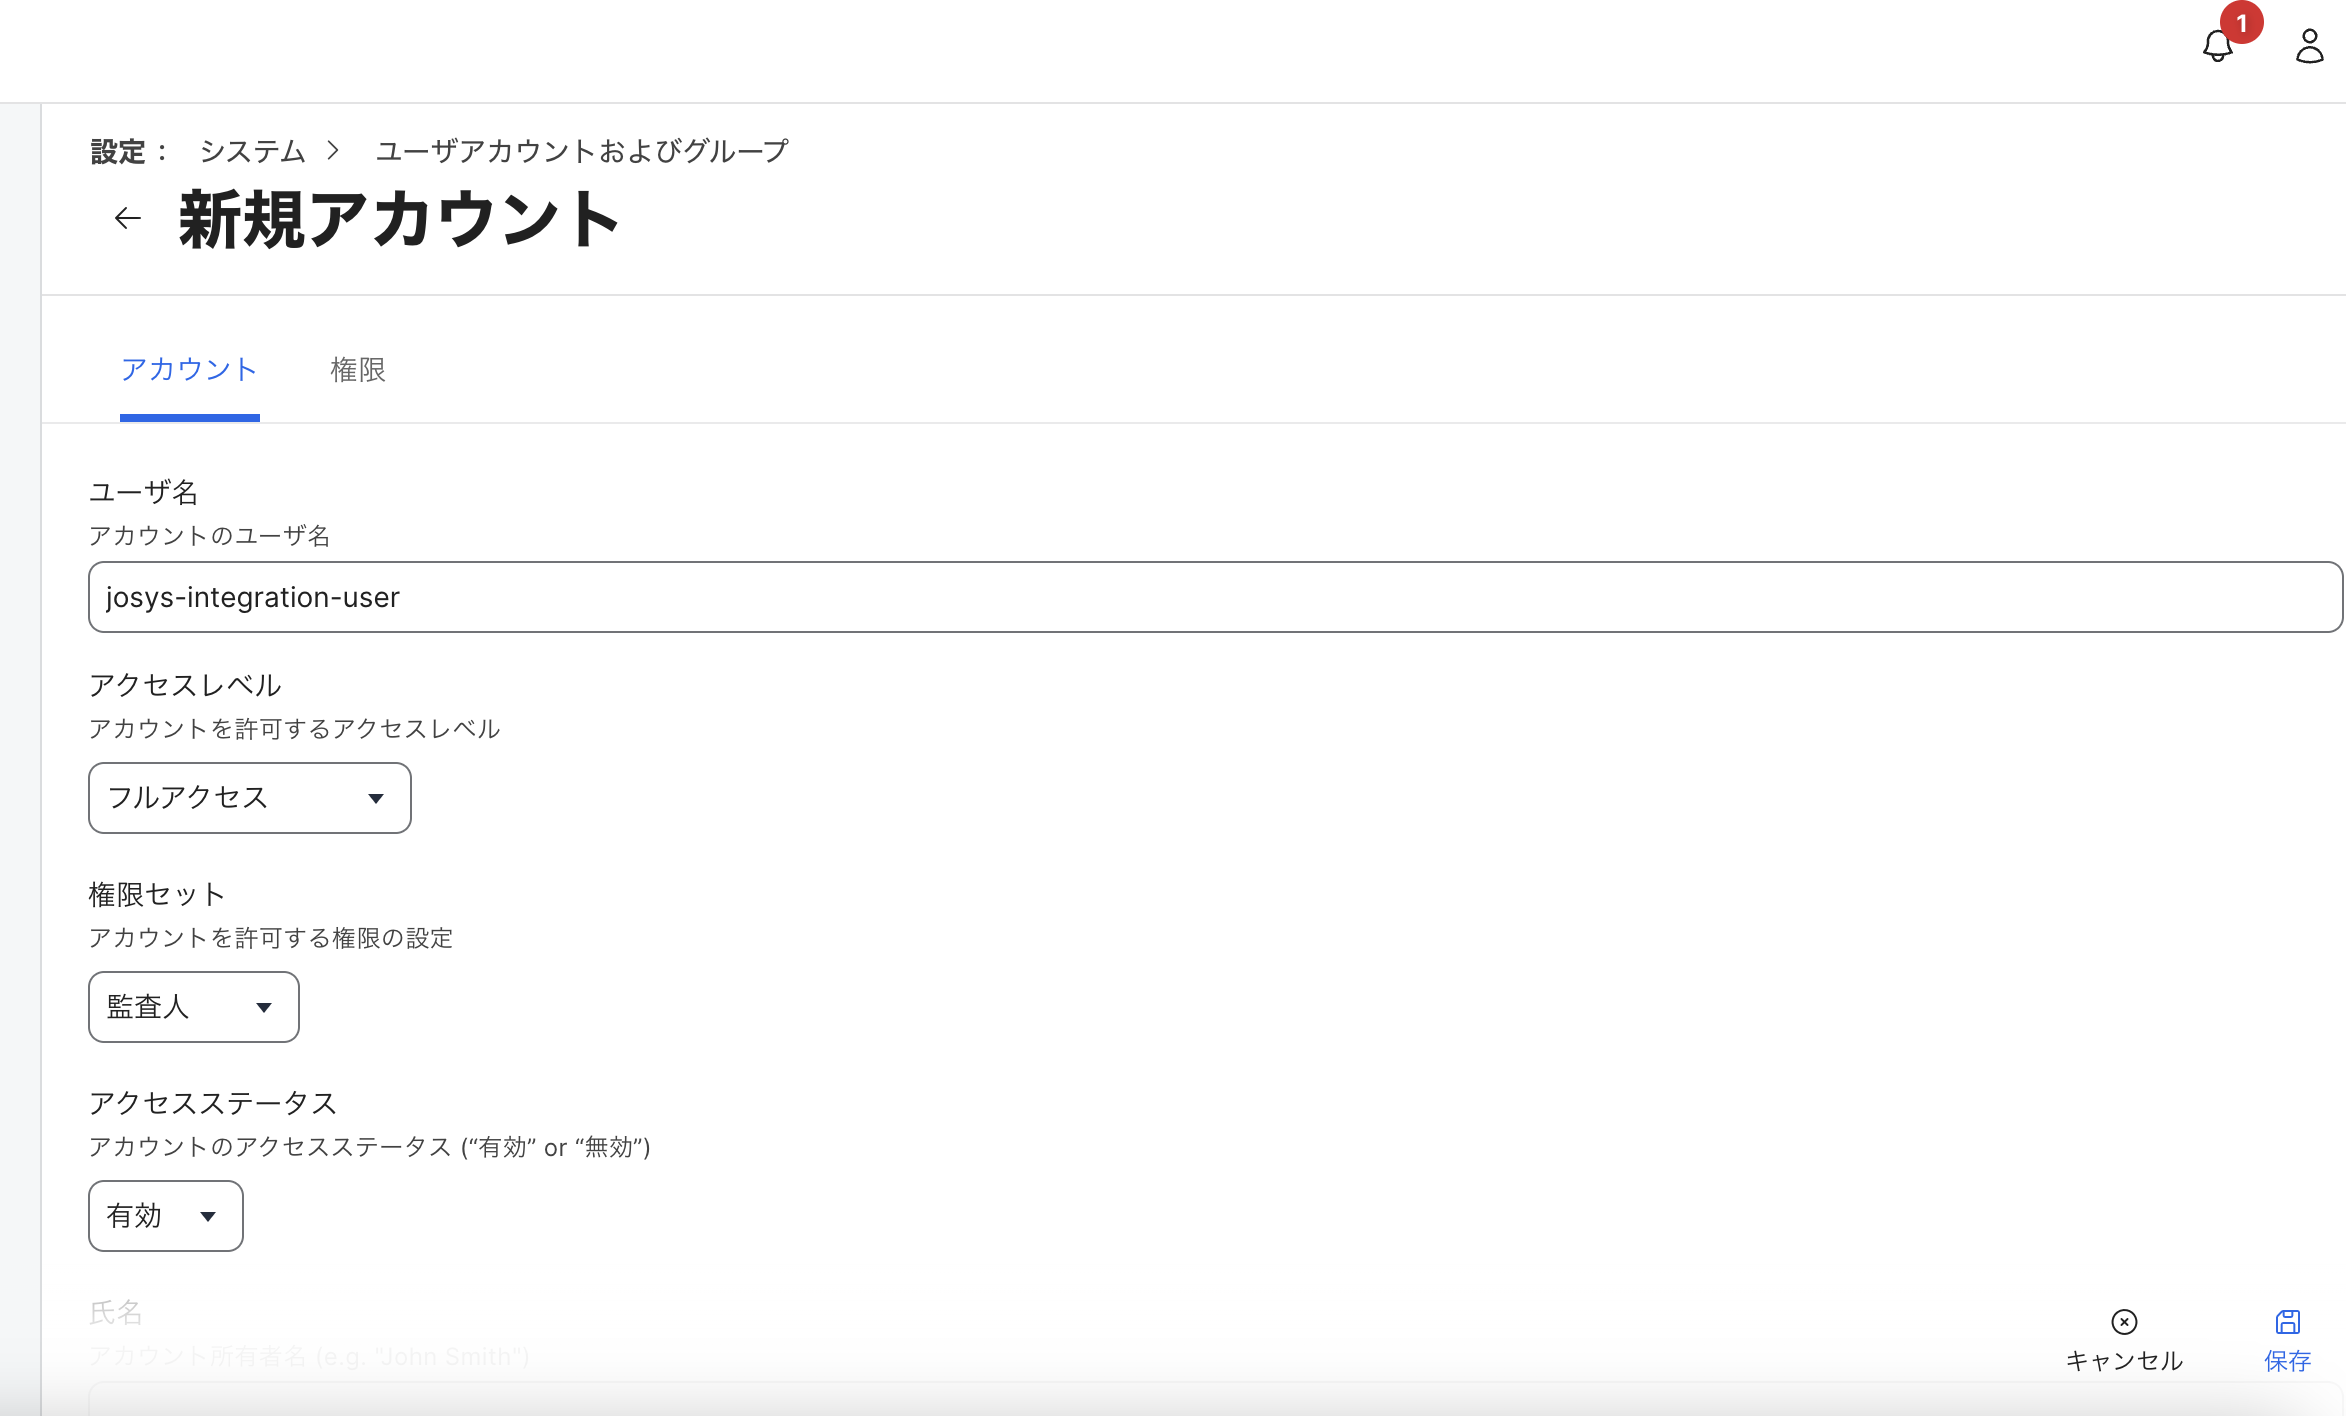Screen dimensions: 2346x1416
Task: Click the back arrow beside 新規アカウント
Action: tap(128, 218)
